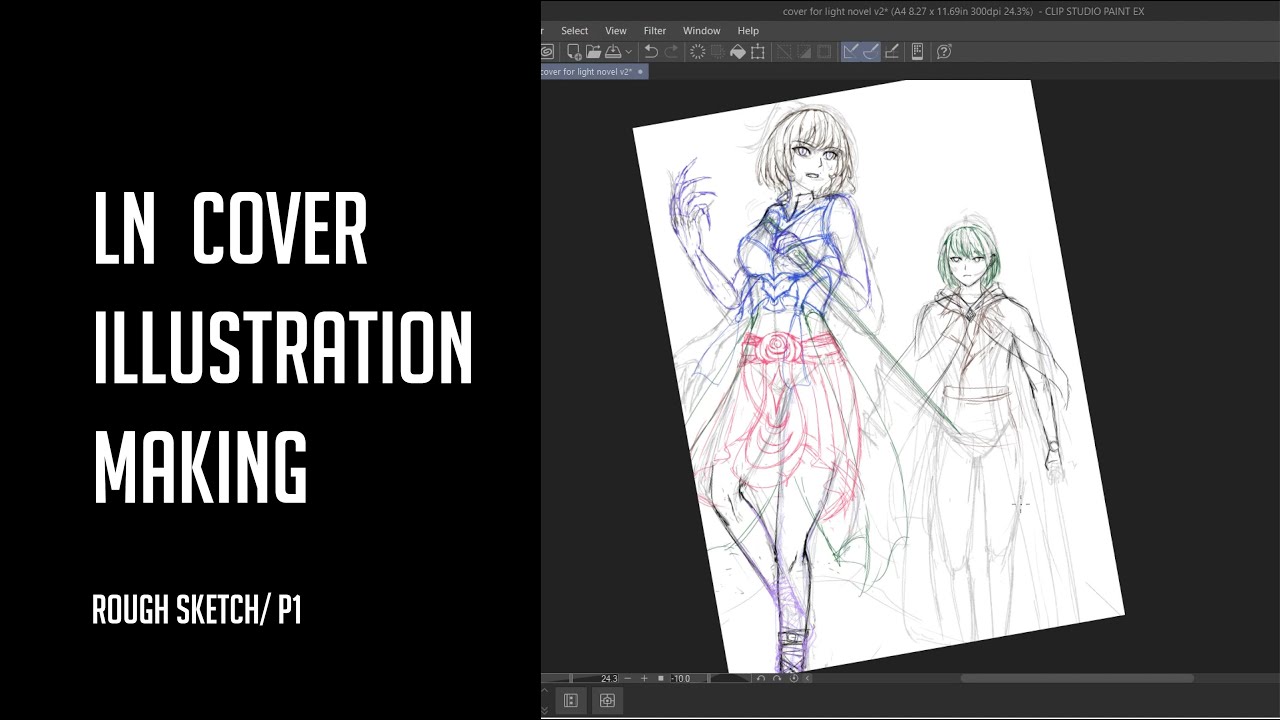Click the New document icon
The image size is (1280, 720).
point(574,52)
